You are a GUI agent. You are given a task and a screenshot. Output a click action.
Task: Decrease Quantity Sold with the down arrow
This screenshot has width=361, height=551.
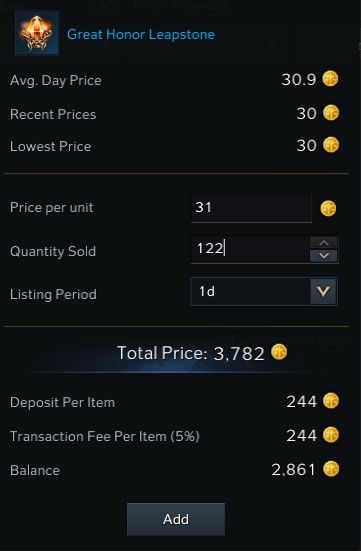[324, 256]
